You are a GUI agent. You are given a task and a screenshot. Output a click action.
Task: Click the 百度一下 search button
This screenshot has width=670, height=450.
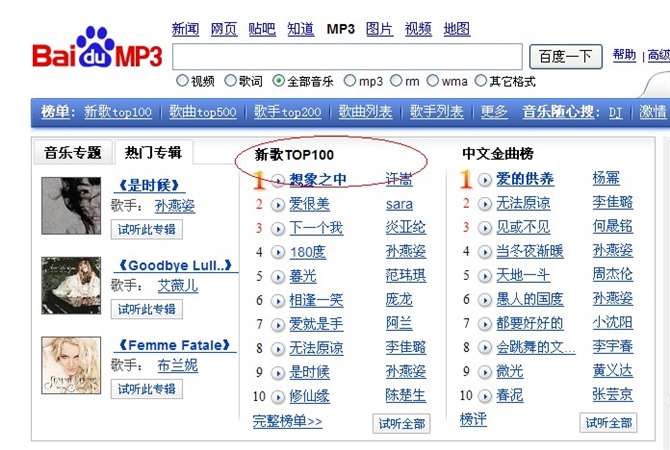tap(566, 56)
